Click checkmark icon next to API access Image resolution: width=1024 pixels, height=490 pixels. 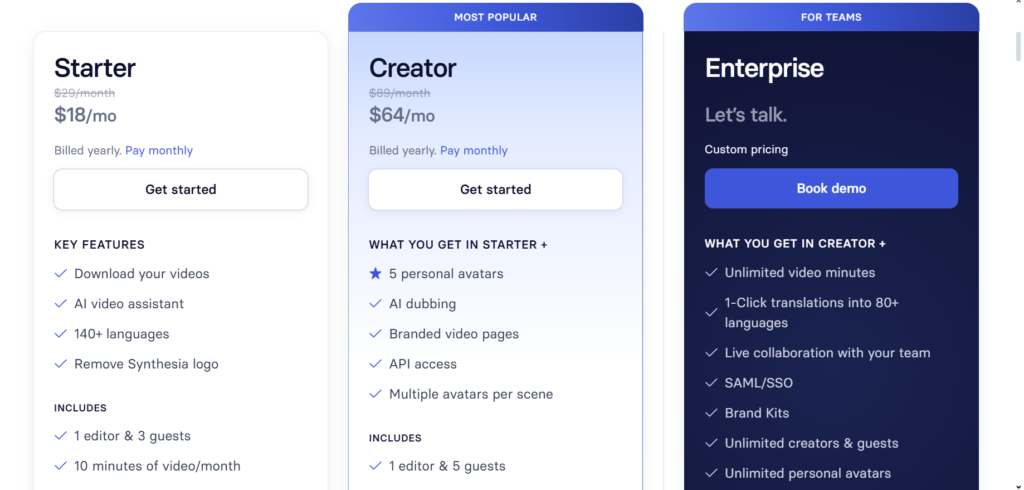coord(375,364)
